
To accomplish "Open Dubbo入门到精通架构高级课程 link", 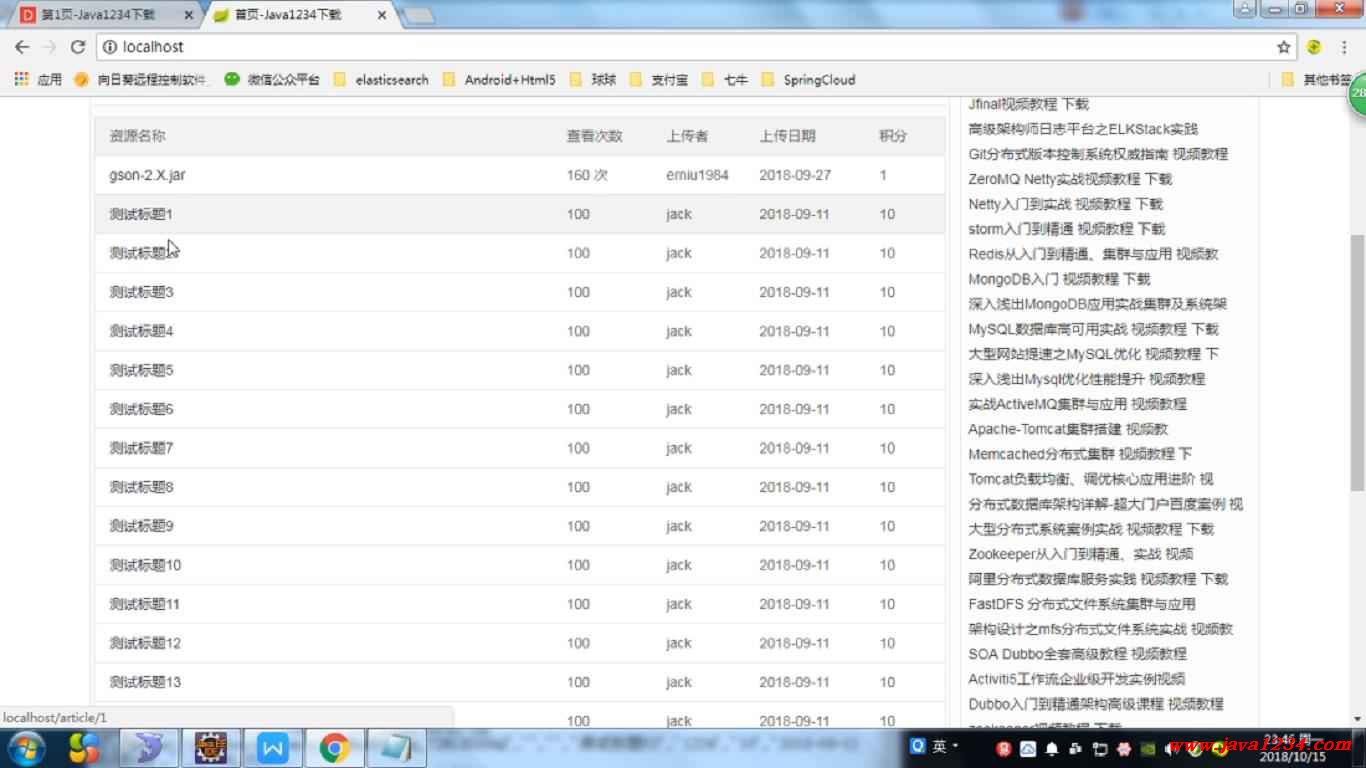I will (x=1096, y=704).
